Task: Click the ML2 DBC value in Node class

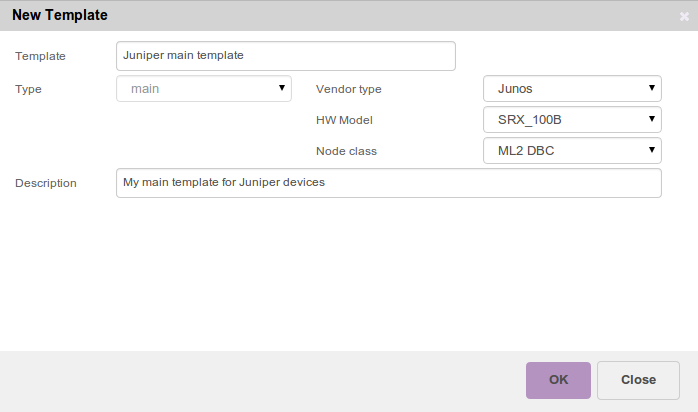Action: 527,151
